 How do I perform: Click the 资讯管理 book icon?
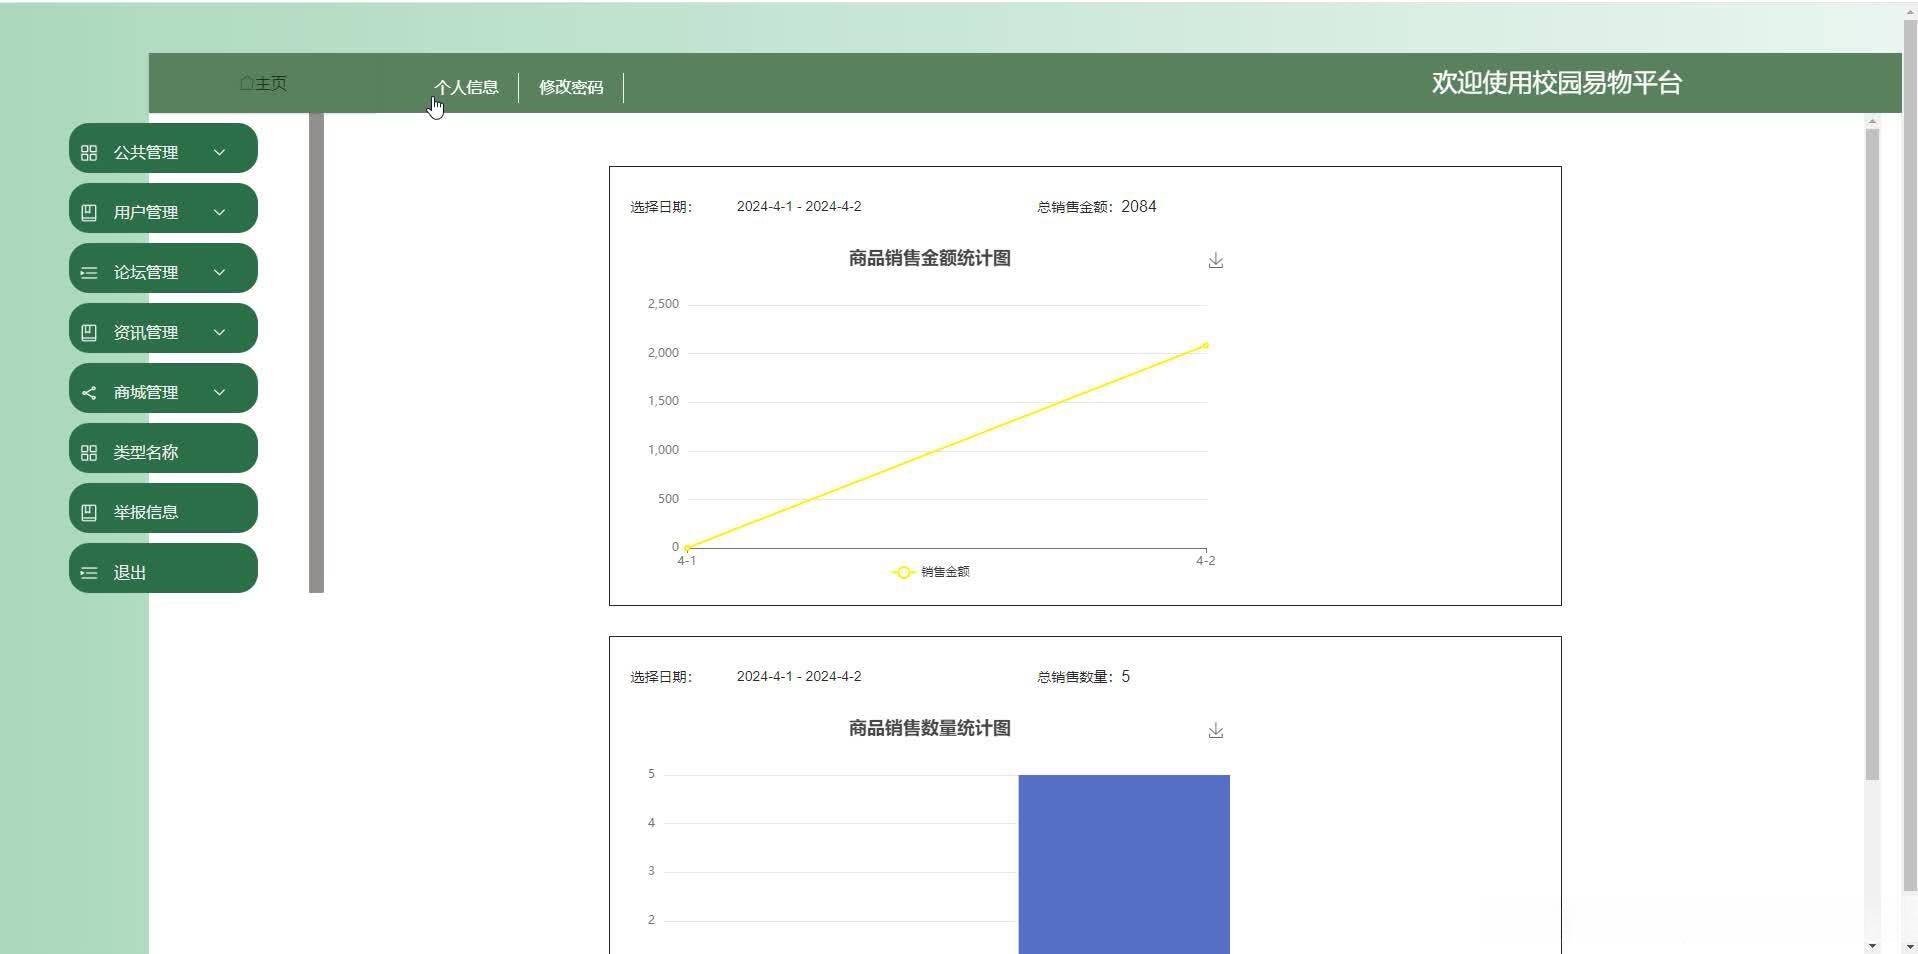89,331
